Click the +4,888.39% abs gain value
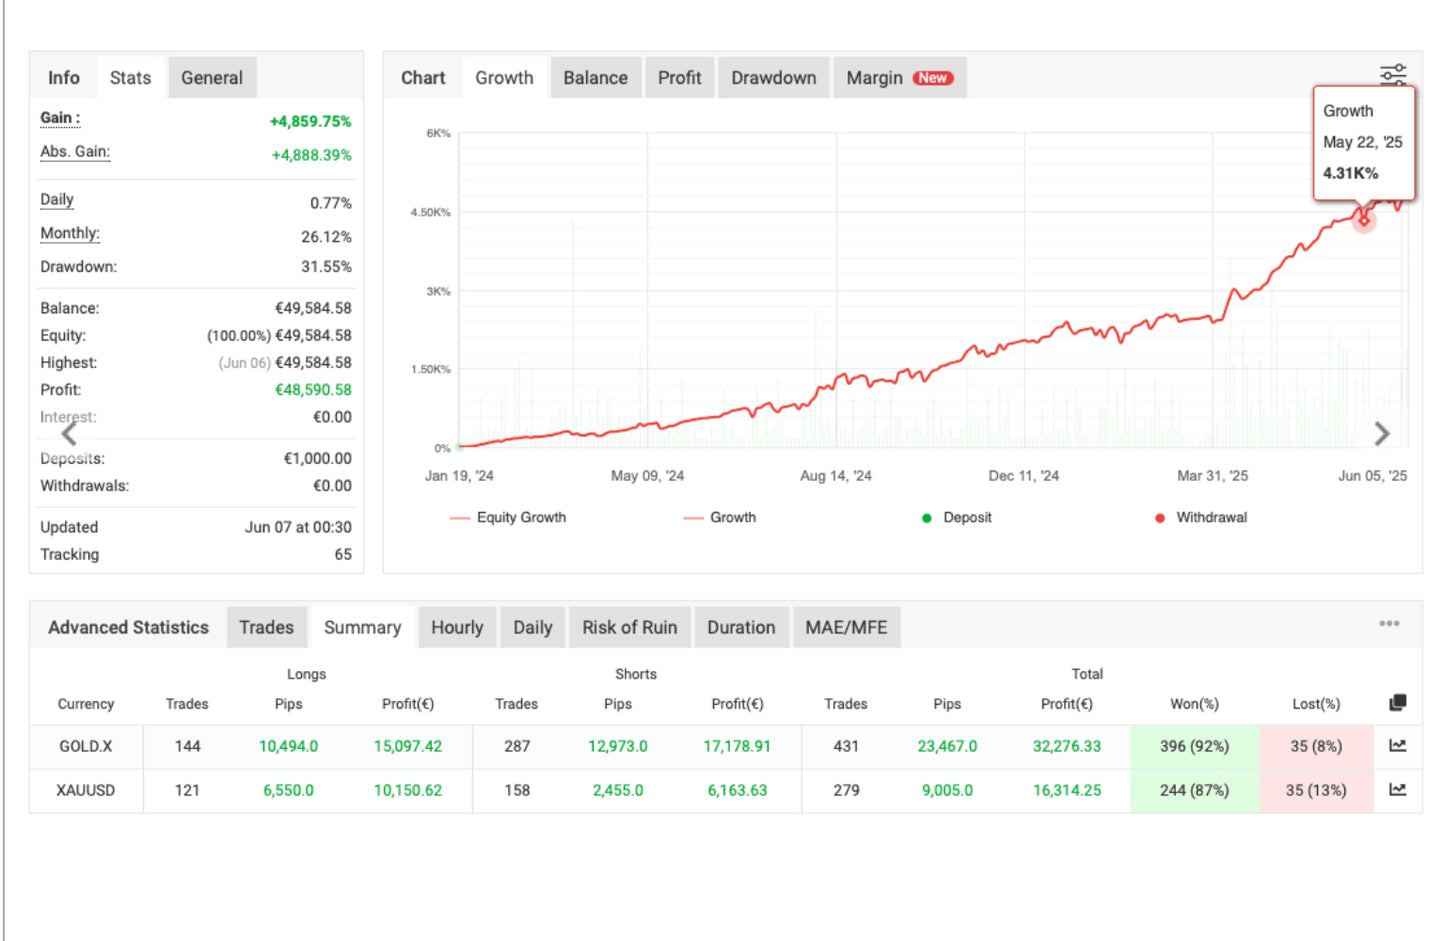The height and width of the screenshot is (941, 1445). [x=311, y=155]
